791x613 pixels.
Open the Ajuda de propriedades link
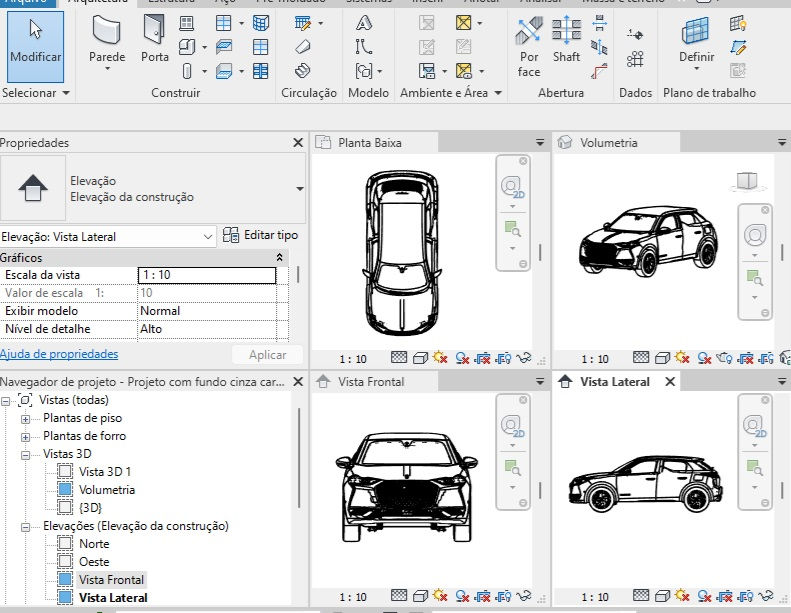[59, 354]
